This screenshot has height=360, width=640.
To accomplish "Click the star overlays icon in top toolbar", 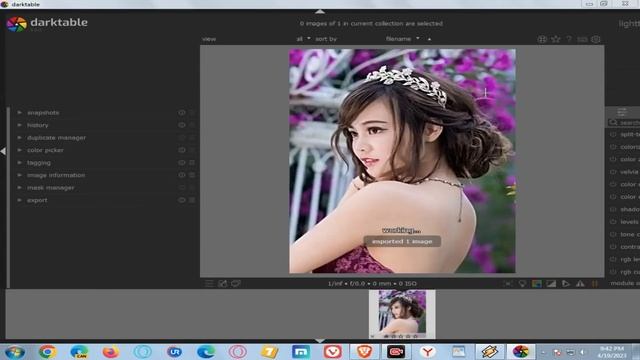I will tap(556, 39).
